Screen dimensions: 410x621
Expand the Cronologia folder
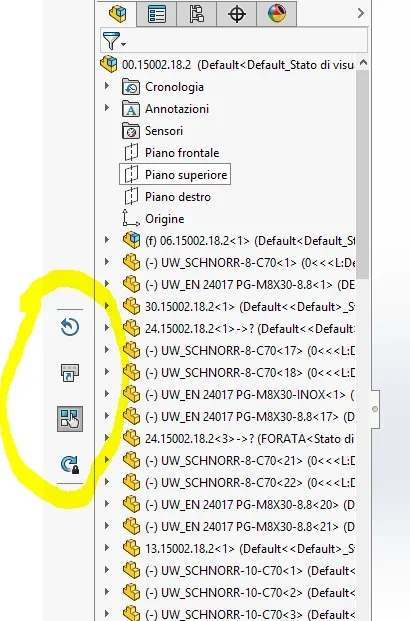click(107, 86)
